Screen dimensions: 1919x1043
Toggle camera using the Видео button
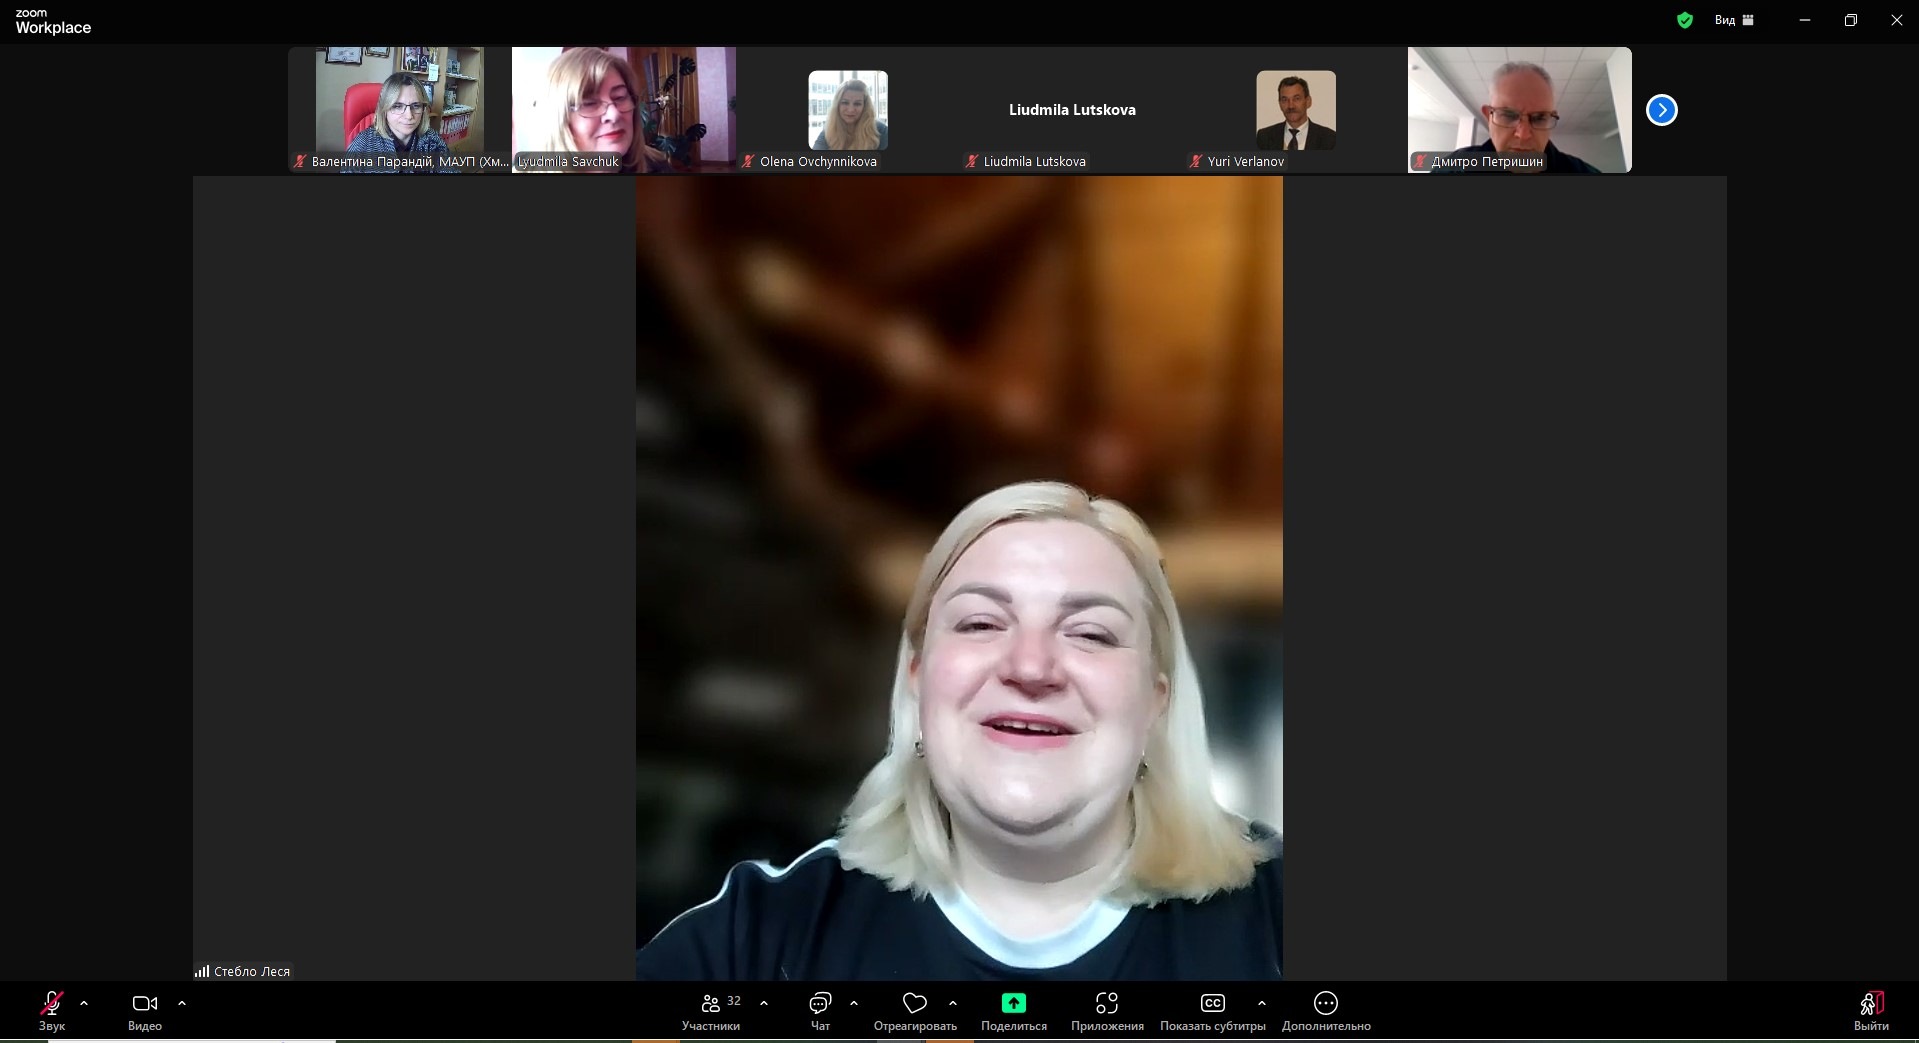point(145,1010)
